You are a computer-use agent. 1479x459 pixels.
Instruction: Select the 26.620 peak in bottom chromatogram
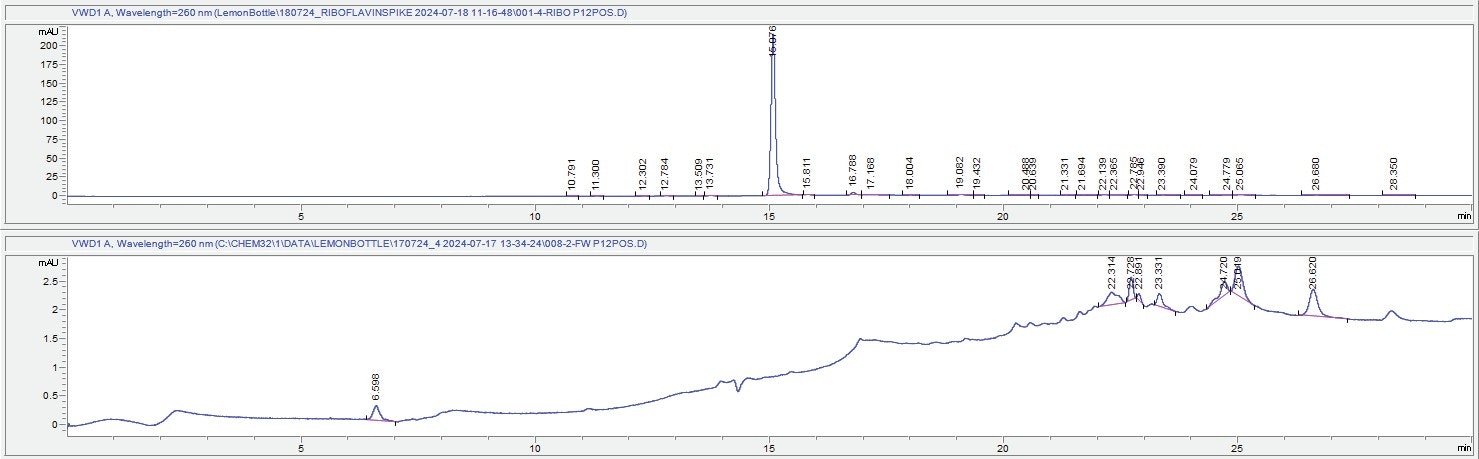click(1313, 290)
